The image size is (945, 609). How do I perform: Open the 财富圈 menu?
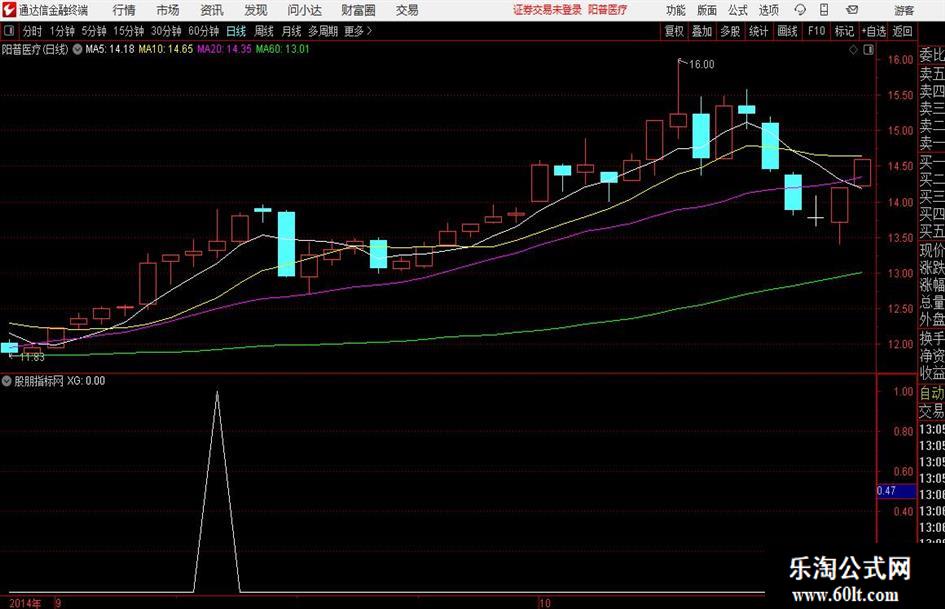(x=358, y=10)
